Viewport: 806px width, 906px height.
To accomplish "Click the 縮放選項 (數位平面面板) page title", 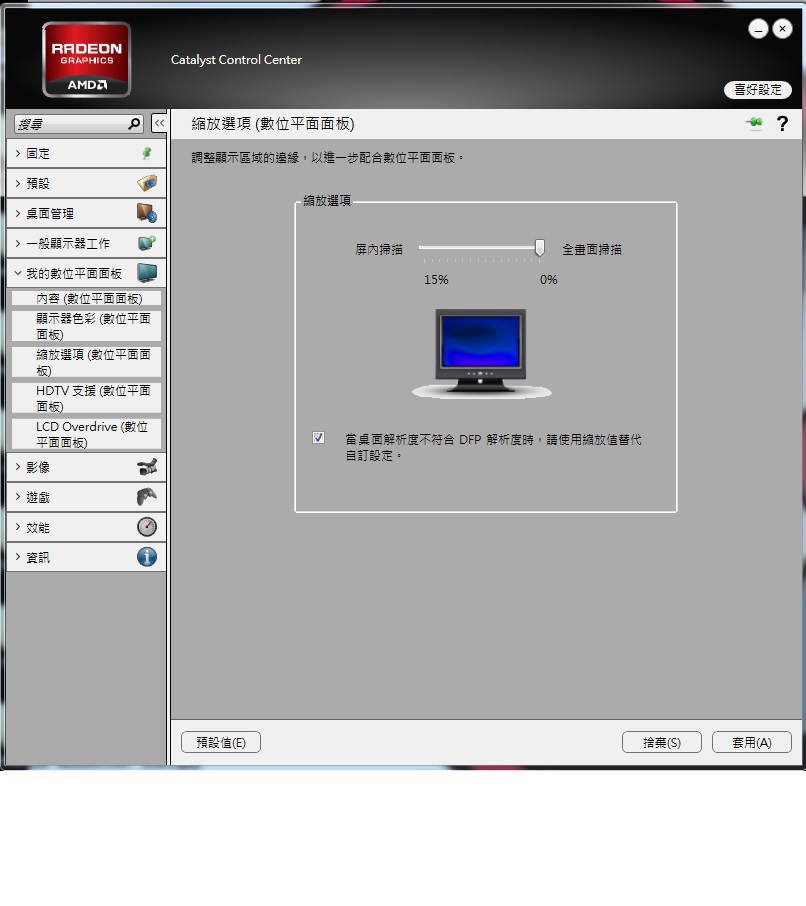I will point(273,124).
